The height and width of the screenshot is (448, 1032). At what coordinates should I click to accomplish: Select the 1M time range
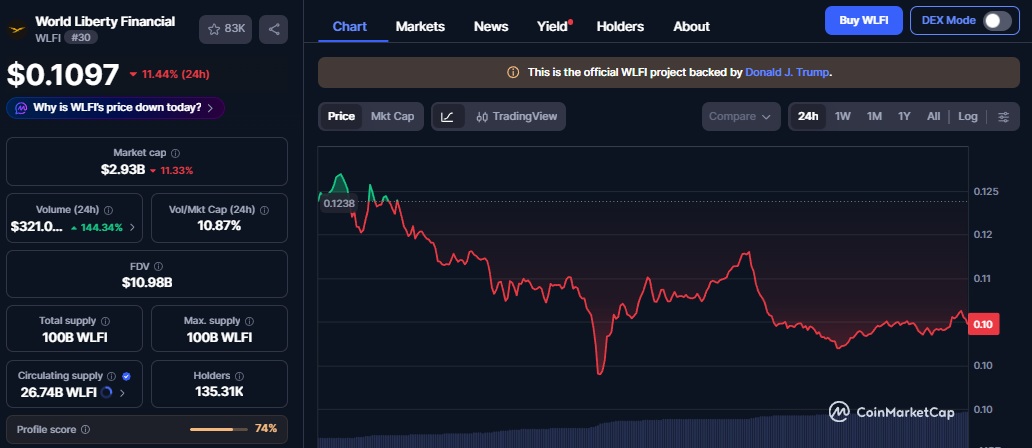click(874, 116)
